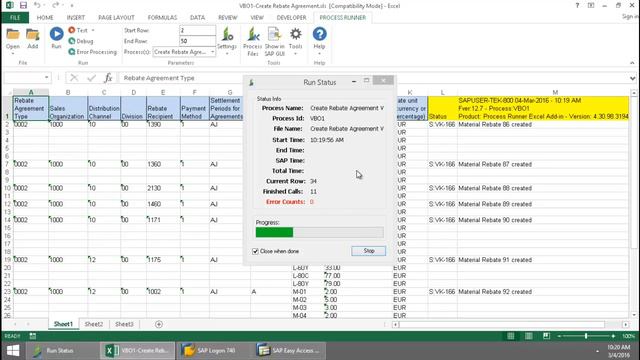The width and height of the screenshot is (640, 360).
Task: Click the formula bar text 'Rebate Agreement Type'
Action: [159, 78]
